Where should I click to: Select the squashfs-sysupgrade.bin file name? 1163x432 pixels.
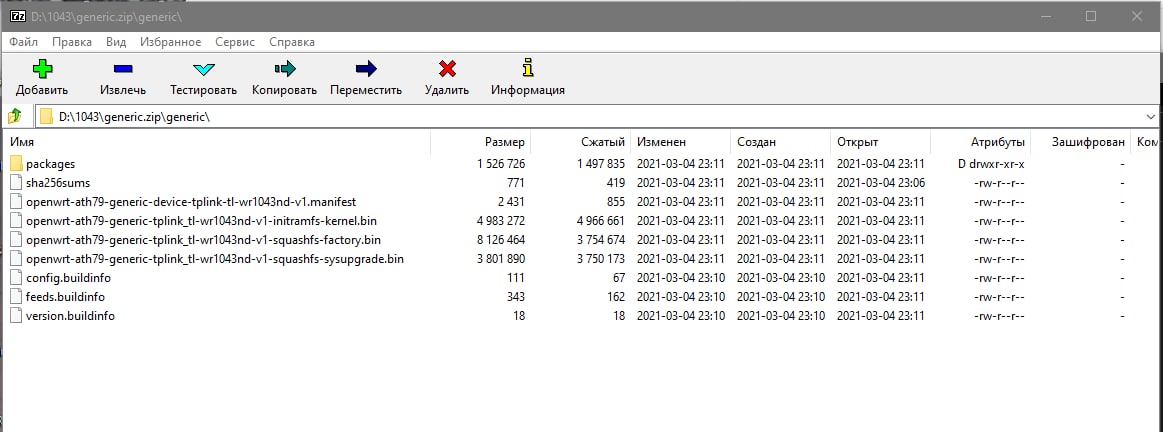(x=214, y=259)
